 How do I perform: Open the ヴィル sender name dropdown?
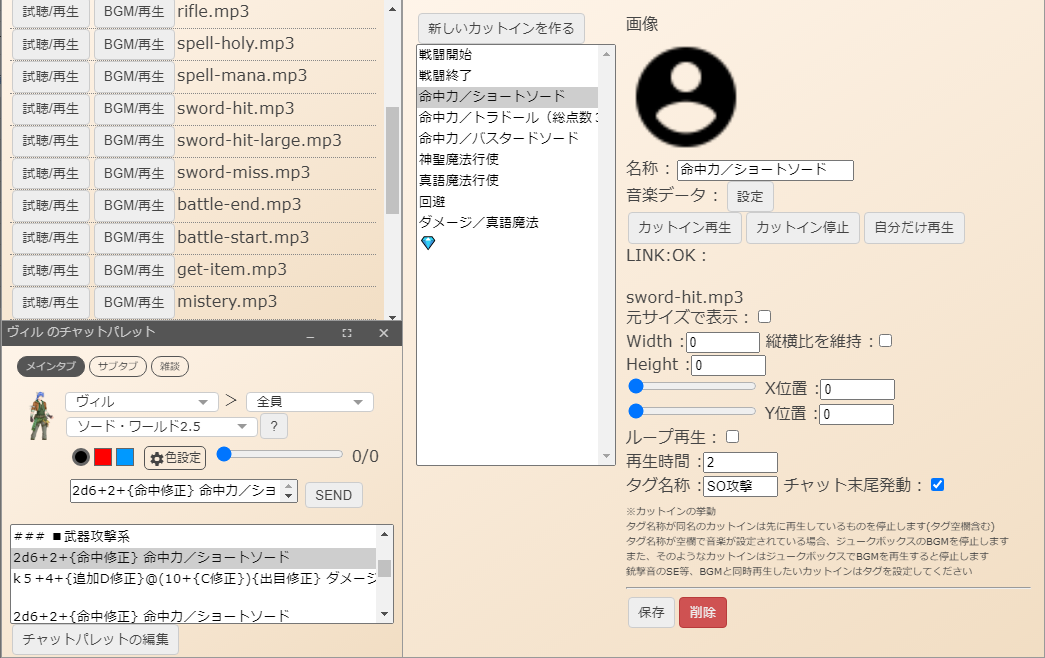click(x=141, y=402)
